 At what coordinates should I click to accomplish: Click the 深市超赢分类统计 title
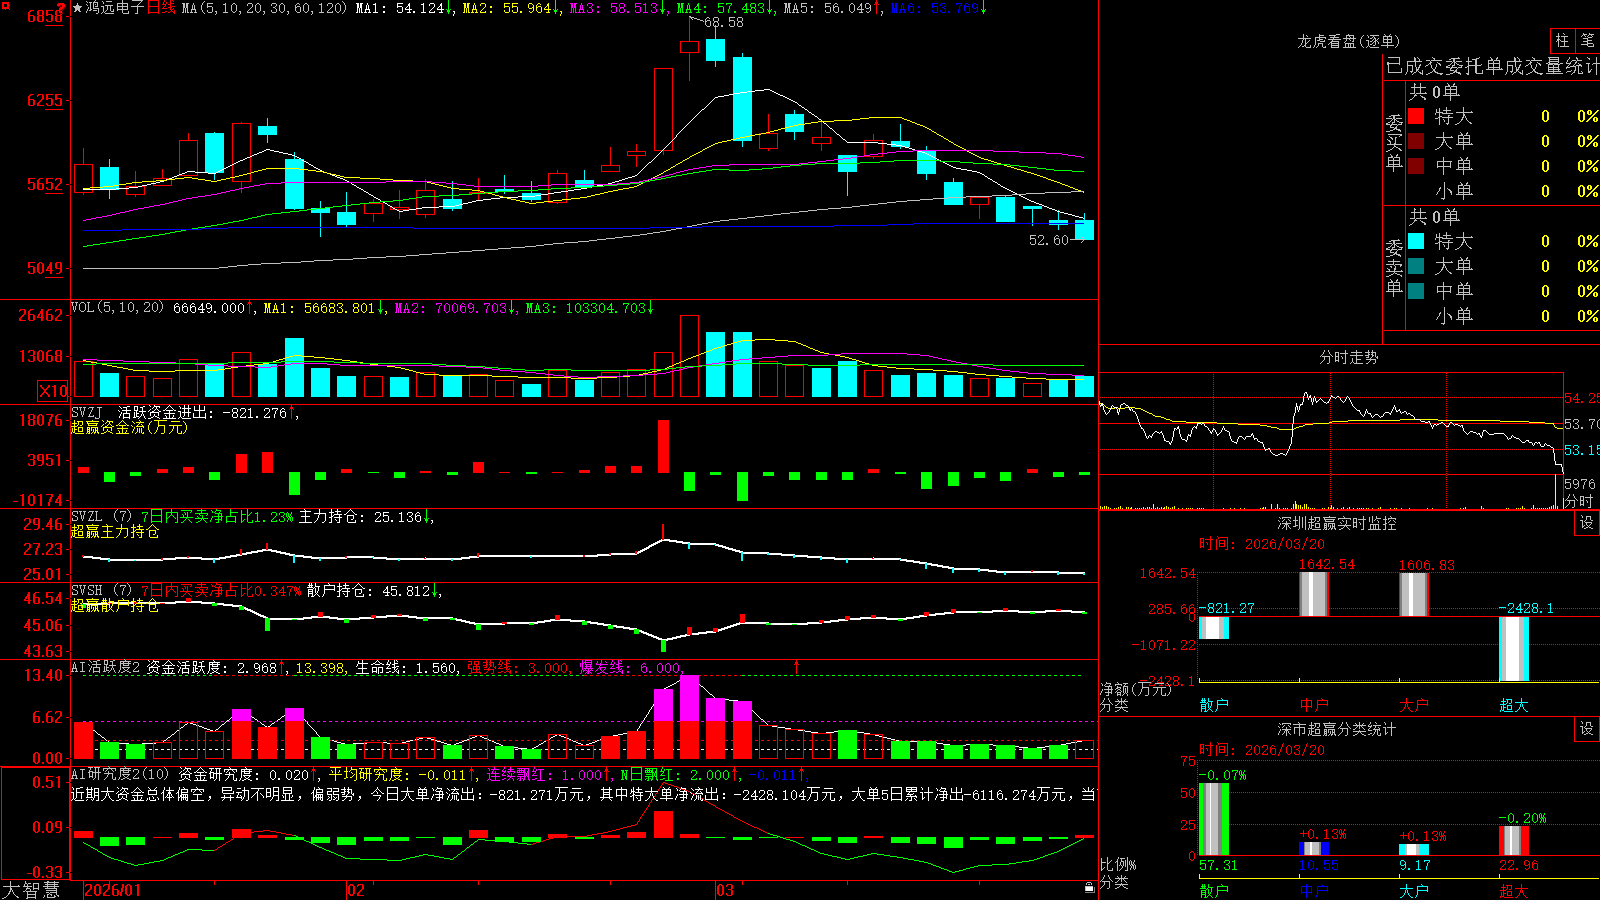point(1337,729)
